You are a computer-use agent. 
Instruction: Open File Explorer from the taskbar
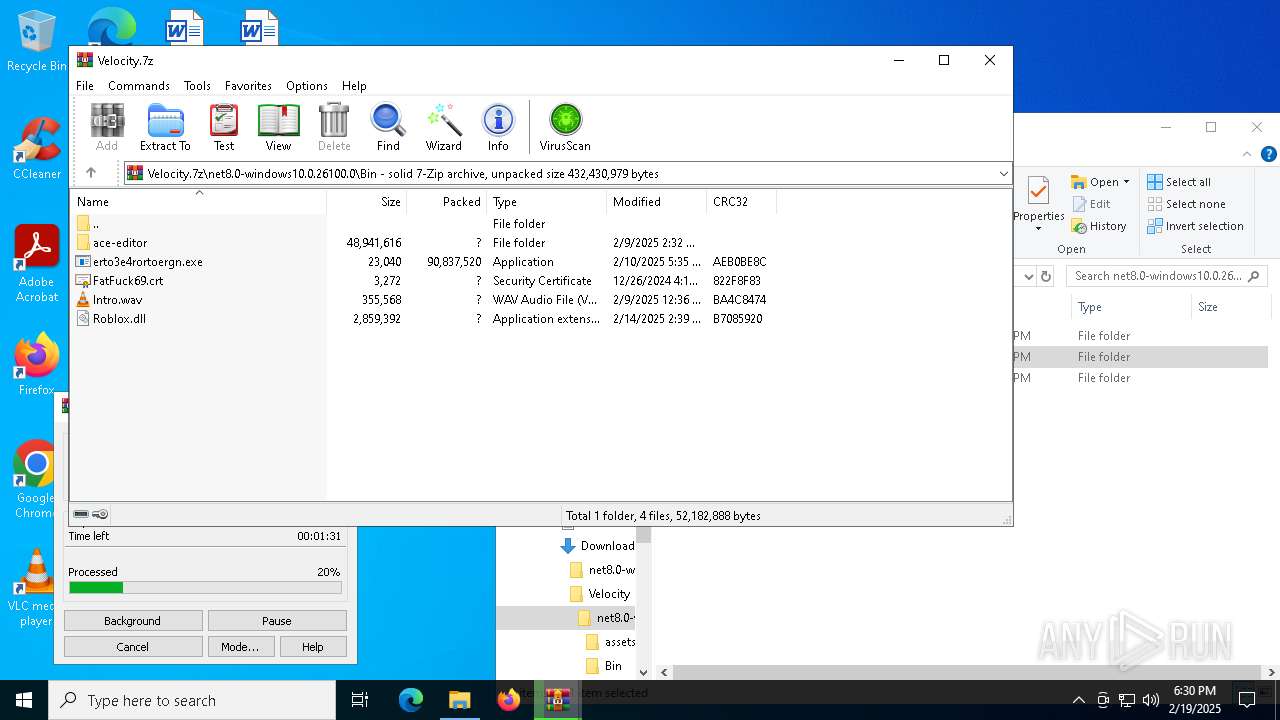point(460,700)
